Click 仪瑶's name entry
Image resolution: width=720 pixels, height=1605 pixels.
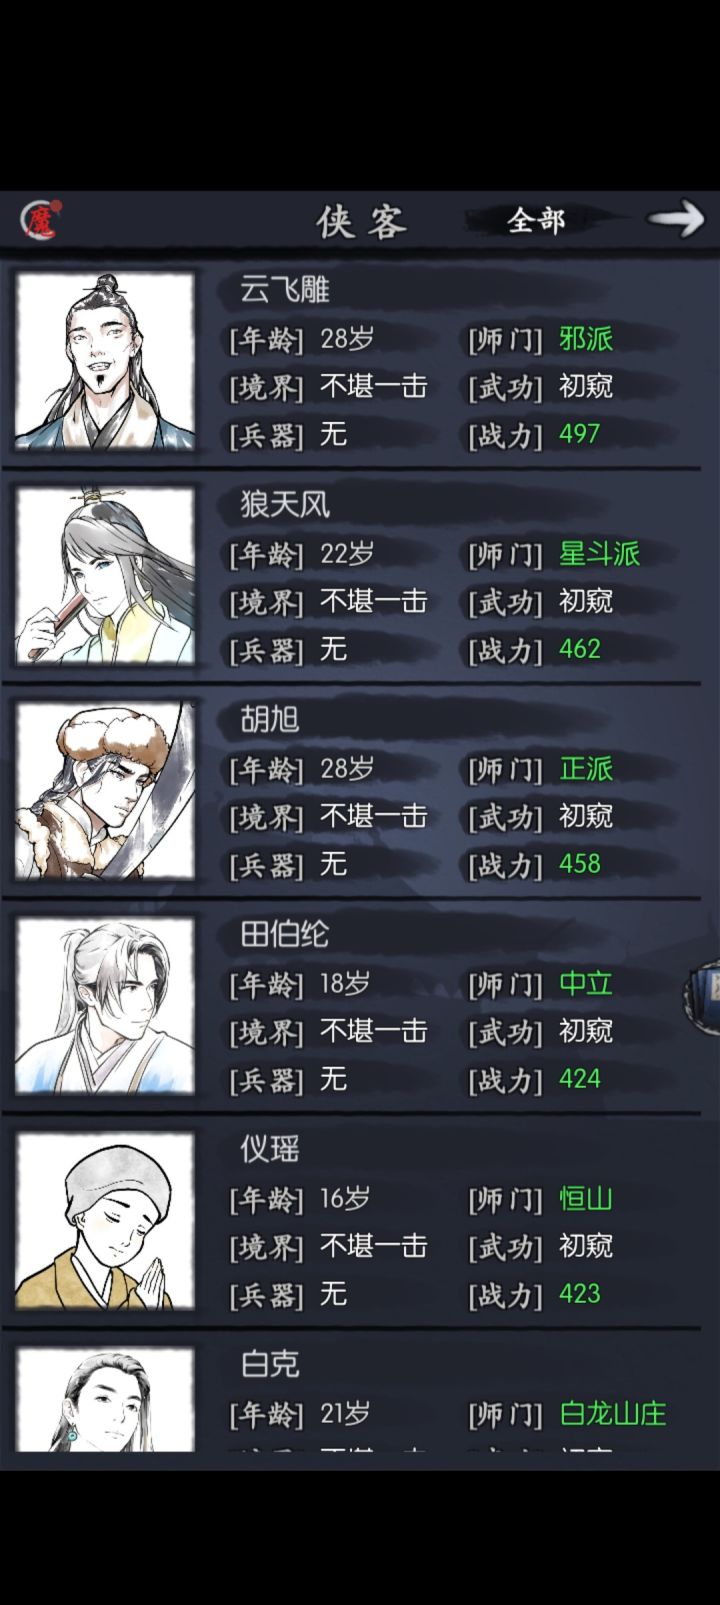pos(270,1150)
